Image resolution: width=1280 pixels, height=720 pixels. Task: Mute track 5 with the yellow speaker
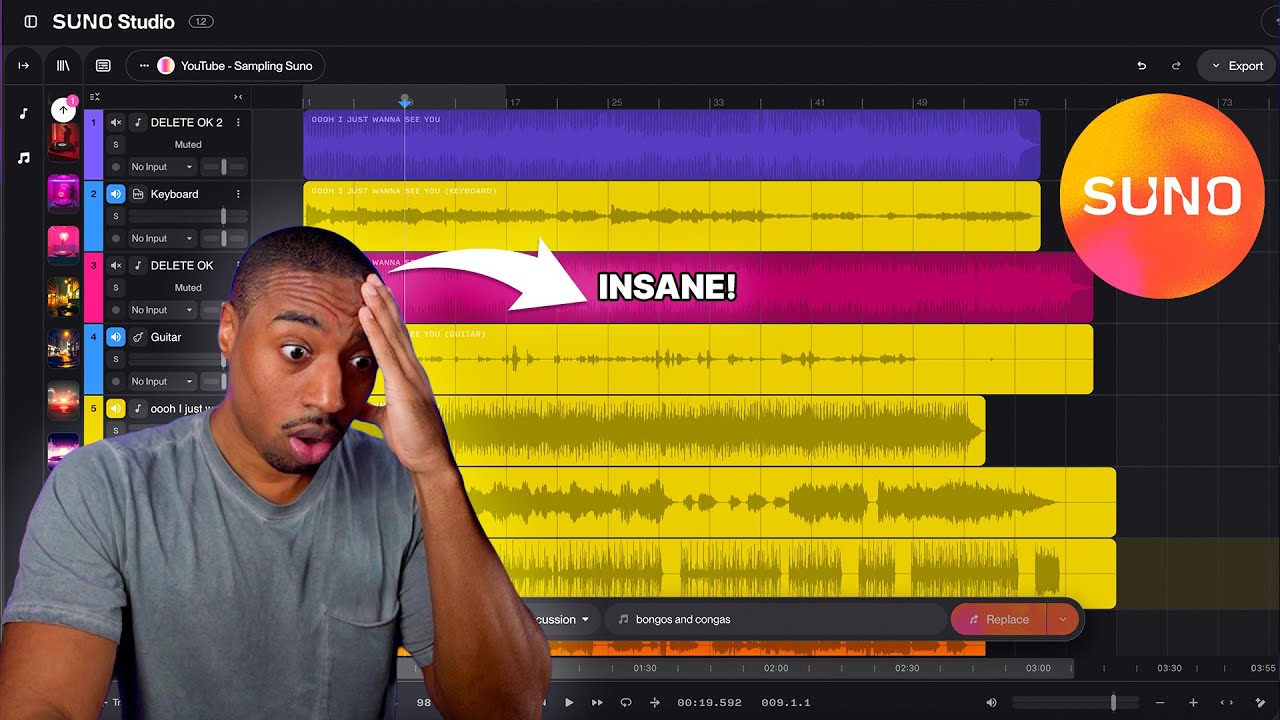[116, 408]
